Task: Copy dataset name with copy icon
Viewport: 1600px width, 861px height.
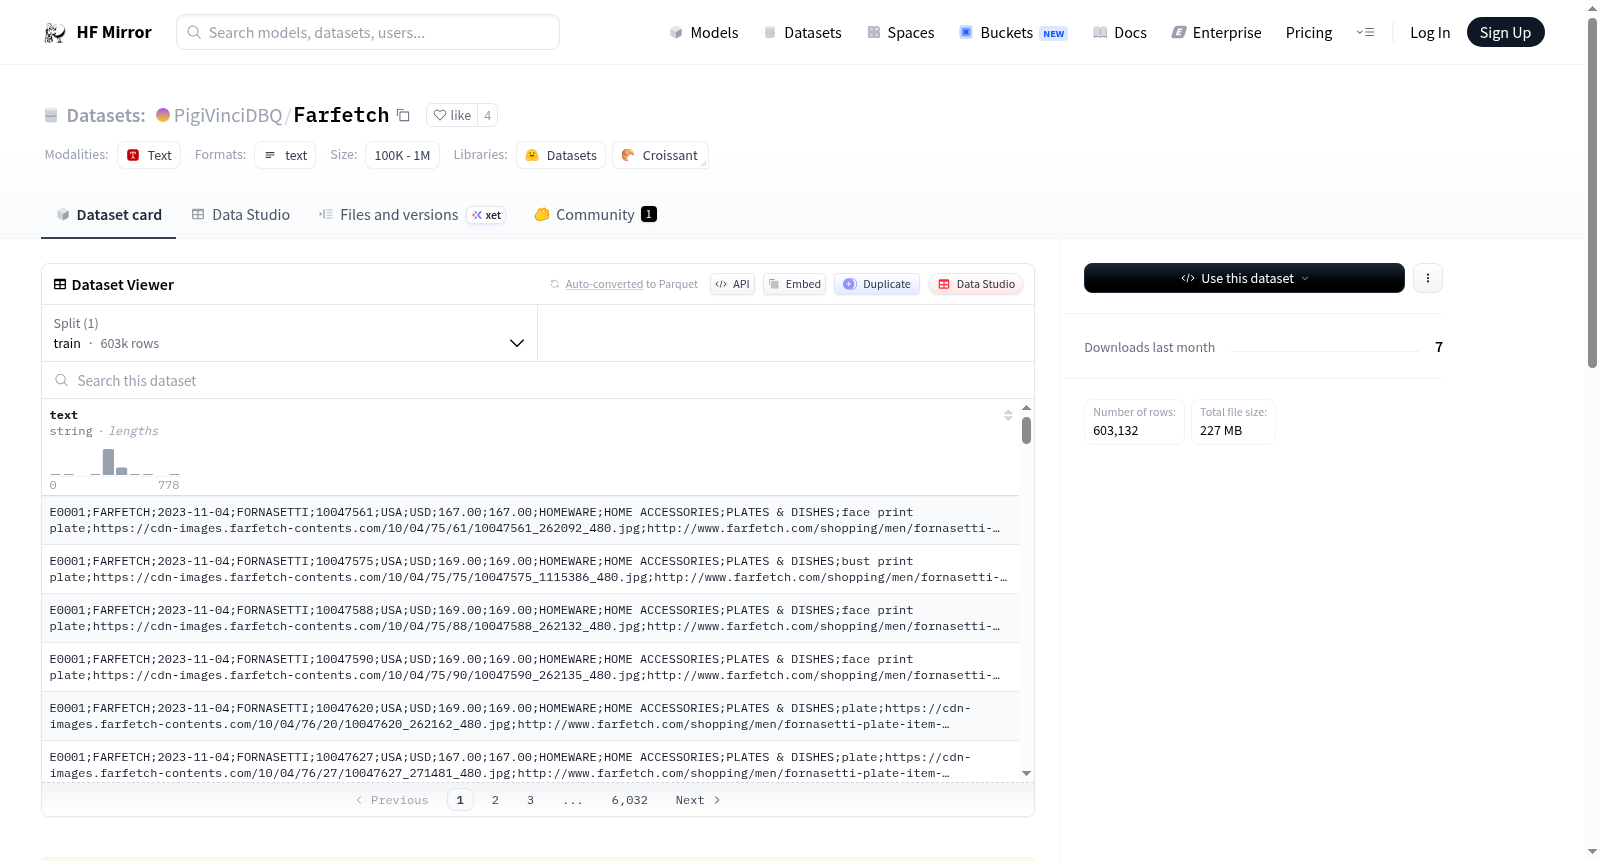Action: pyautogui.click(x=403, y=115)
